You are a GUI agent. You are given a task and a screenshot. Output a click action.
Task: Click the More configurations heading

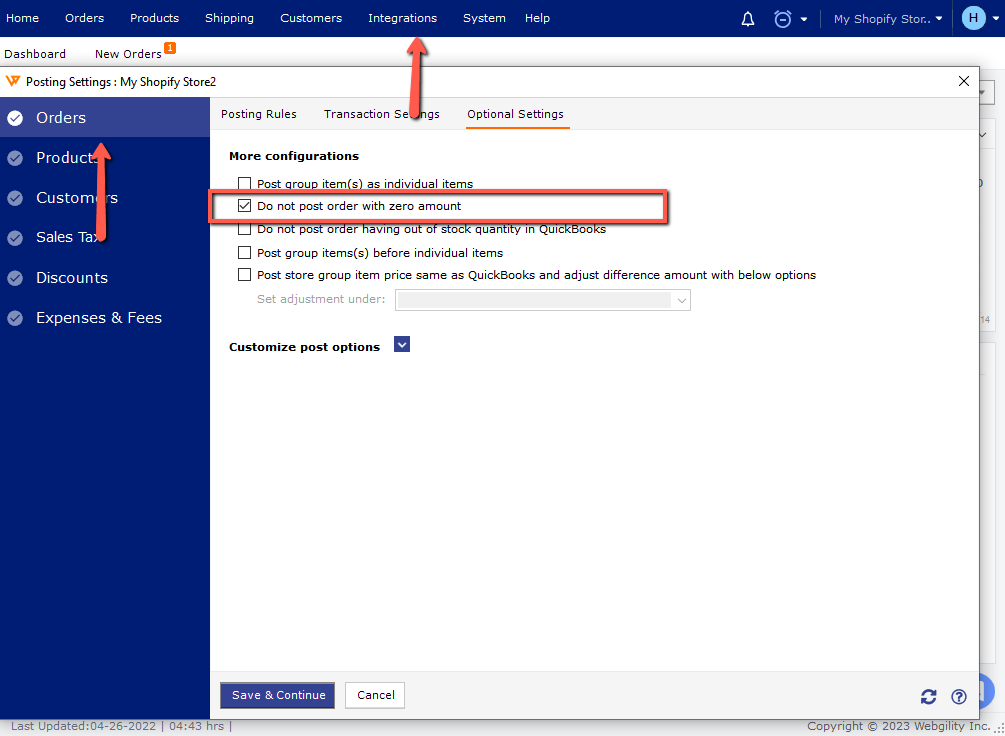pyautogui.click(x=294, y=156)
